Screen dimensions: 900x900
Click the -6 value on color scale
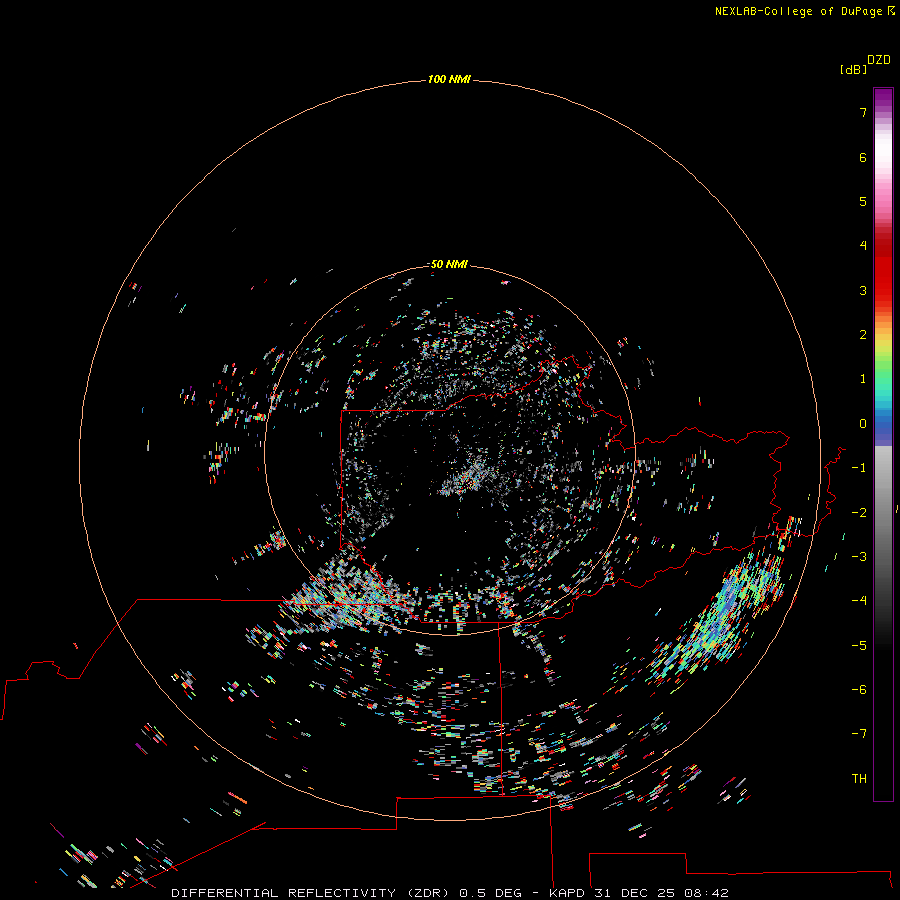(x=859, y=690)
